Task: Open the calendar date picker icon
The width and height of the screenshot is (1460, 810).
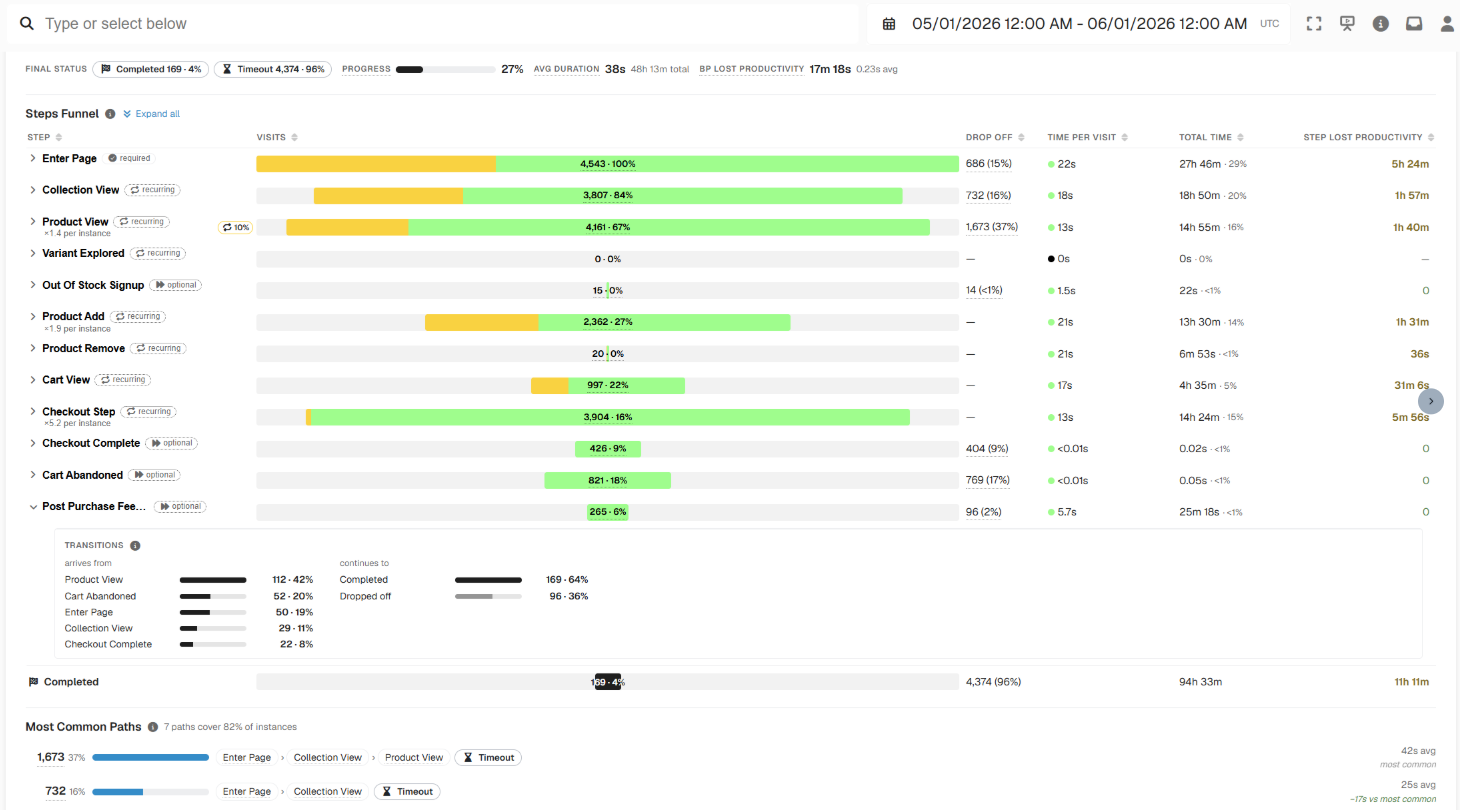Action: (889, 24)
